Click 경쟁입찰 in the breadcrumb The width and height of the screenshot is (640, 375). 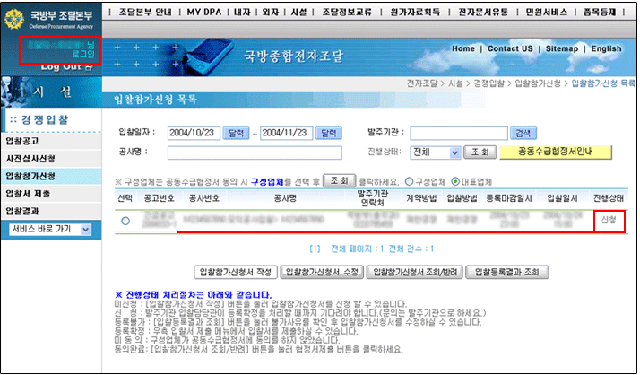click(489, 84)
